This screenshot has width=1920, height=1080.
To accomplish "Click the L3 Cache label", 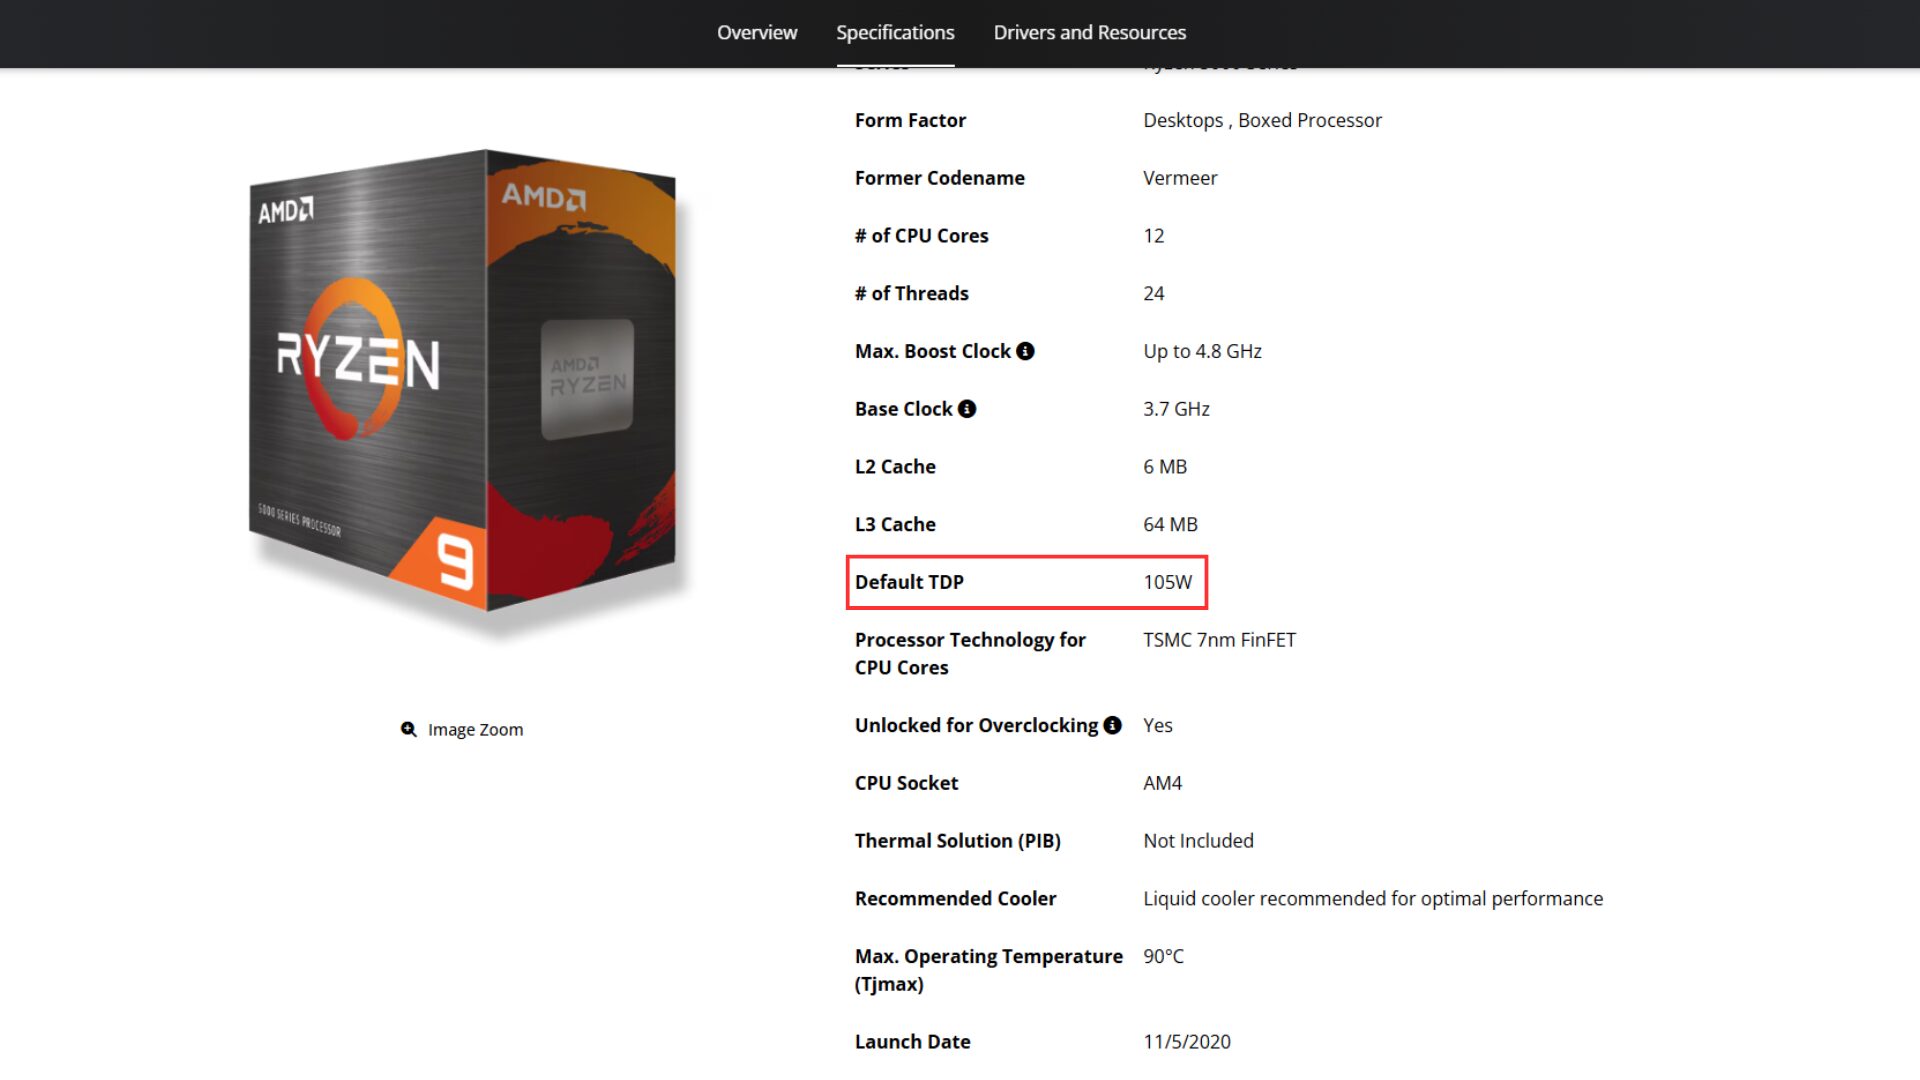I will (x=895, y=525).
